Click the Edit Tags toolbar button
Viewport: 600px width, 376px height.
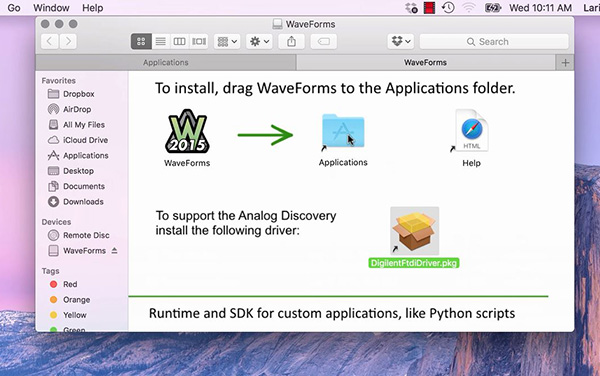tap(324, 41)
